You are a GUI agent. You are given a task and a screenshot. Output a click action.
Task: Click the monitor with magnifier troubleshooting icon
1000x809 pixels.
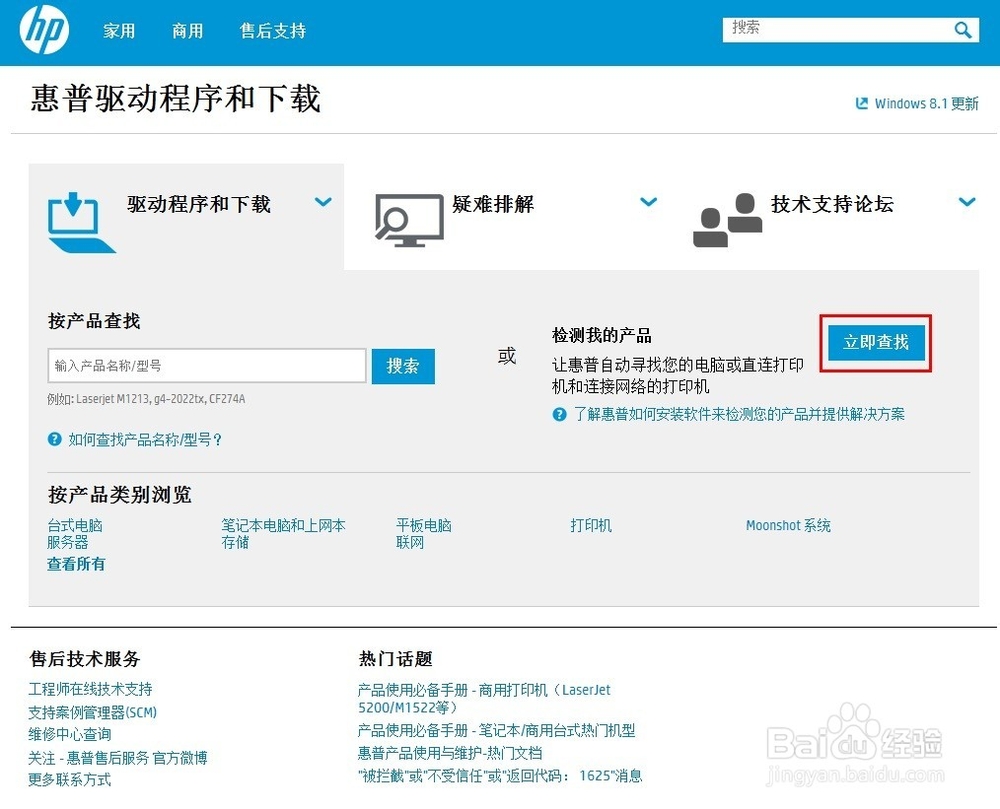click(x=409, y=220)
